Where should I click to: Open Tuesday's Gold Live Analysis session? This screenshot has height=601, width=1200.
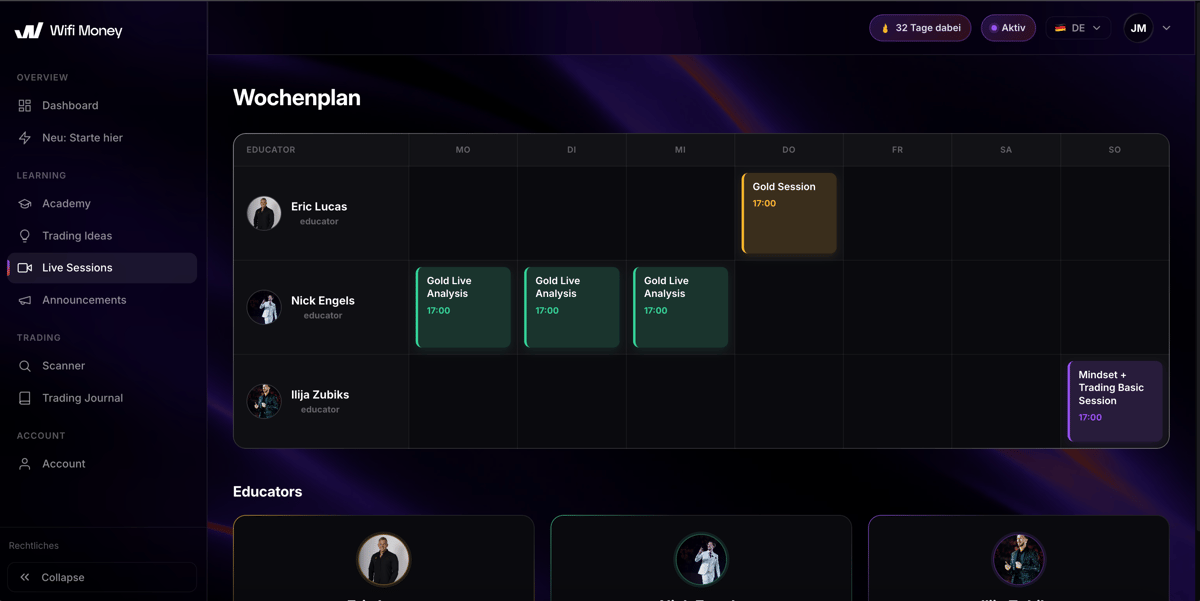pyautogui.click(x=571, y=307)
